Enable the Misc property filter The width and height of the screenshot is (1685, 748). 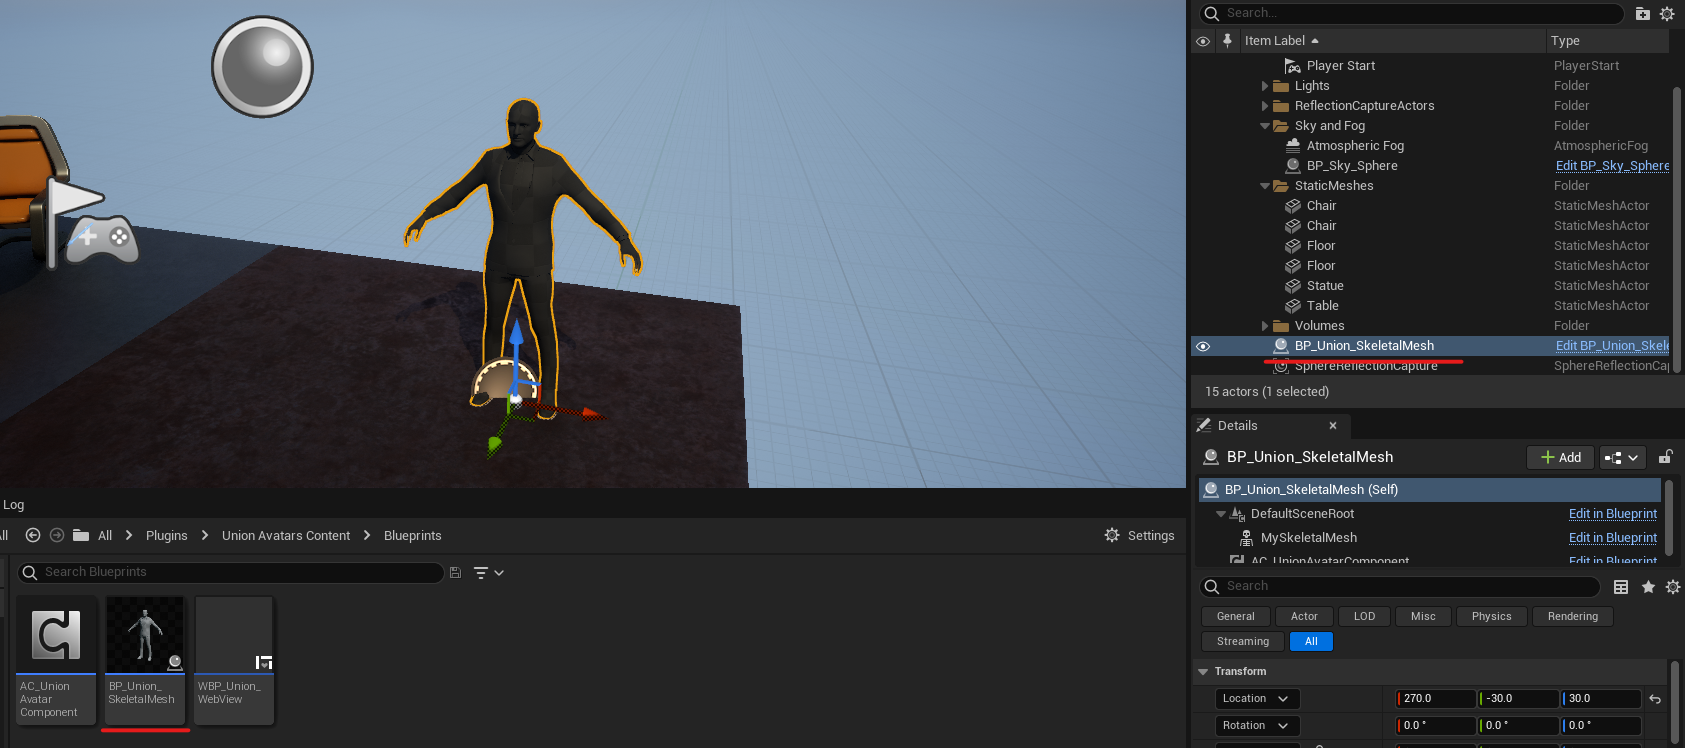pos(1423,617)
